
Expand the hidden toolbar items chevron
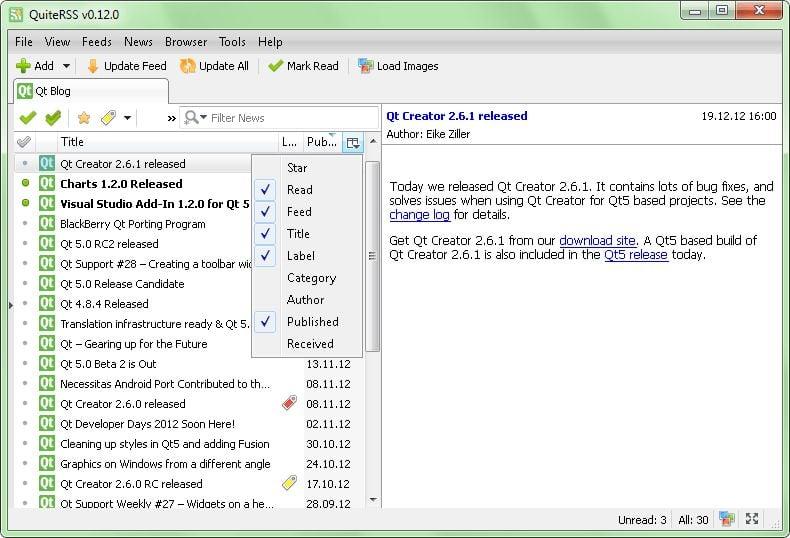point(171,118)
